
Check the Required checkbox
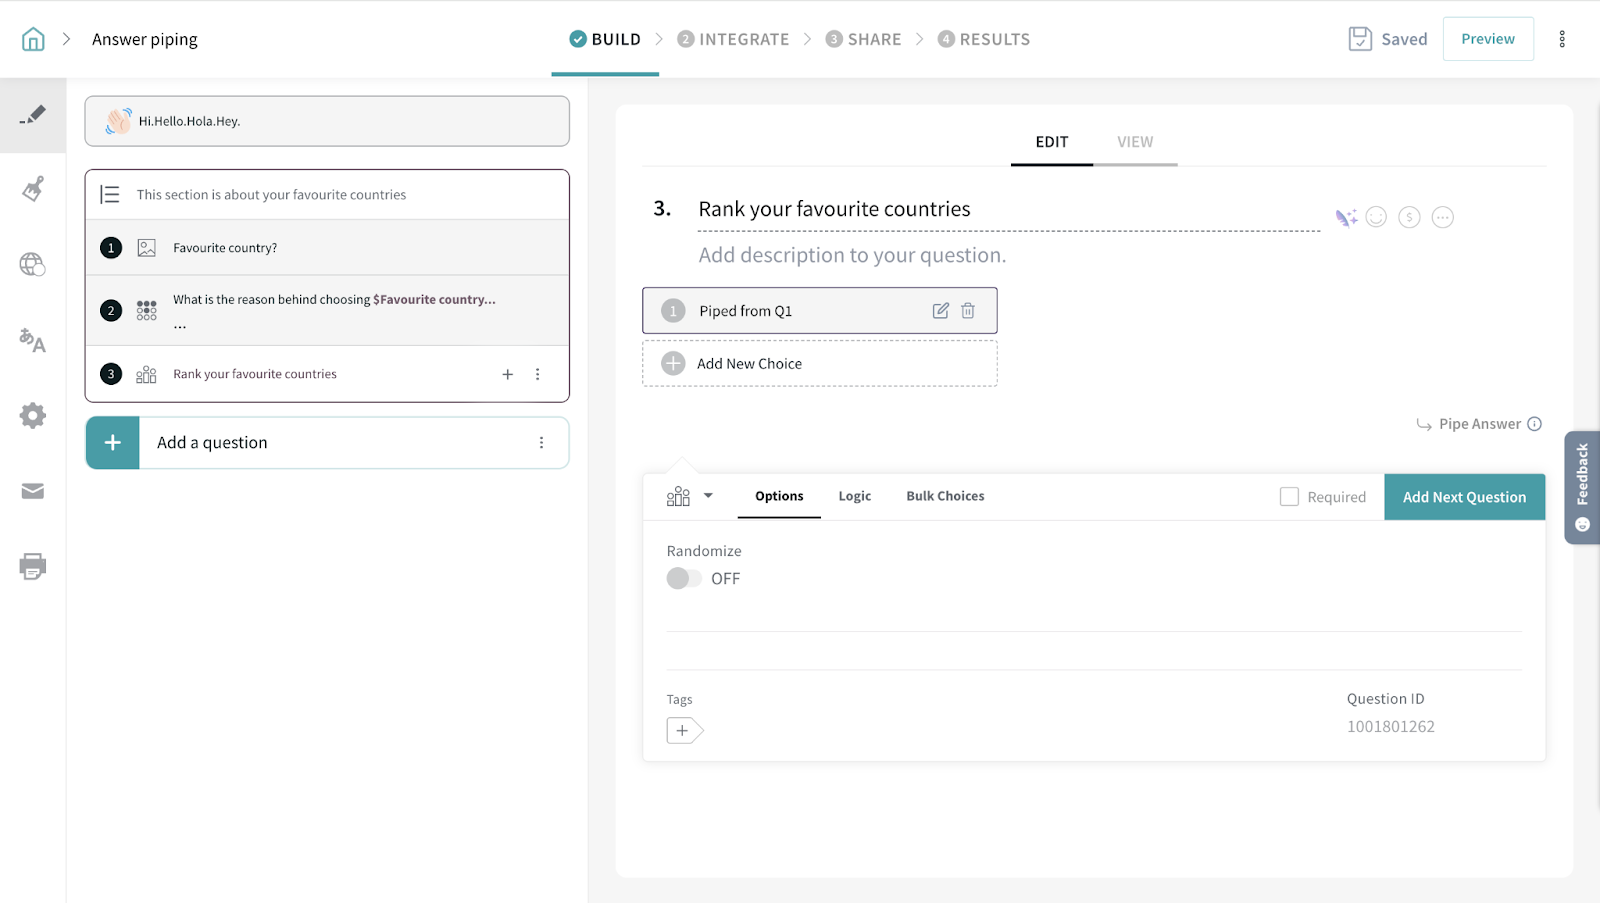click(x=1289, y=497)
